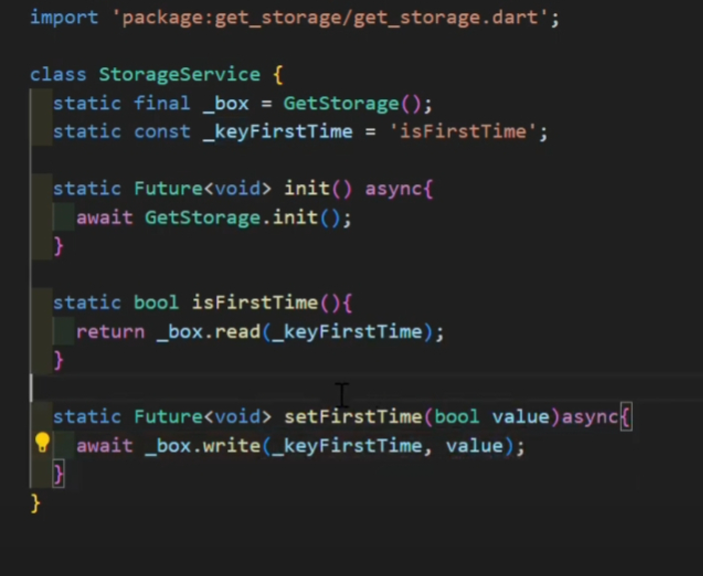Click the bool return type of isFirstTime
Image resolution: width=703 pixels, height=576 pixels.
tap(156, 303)
